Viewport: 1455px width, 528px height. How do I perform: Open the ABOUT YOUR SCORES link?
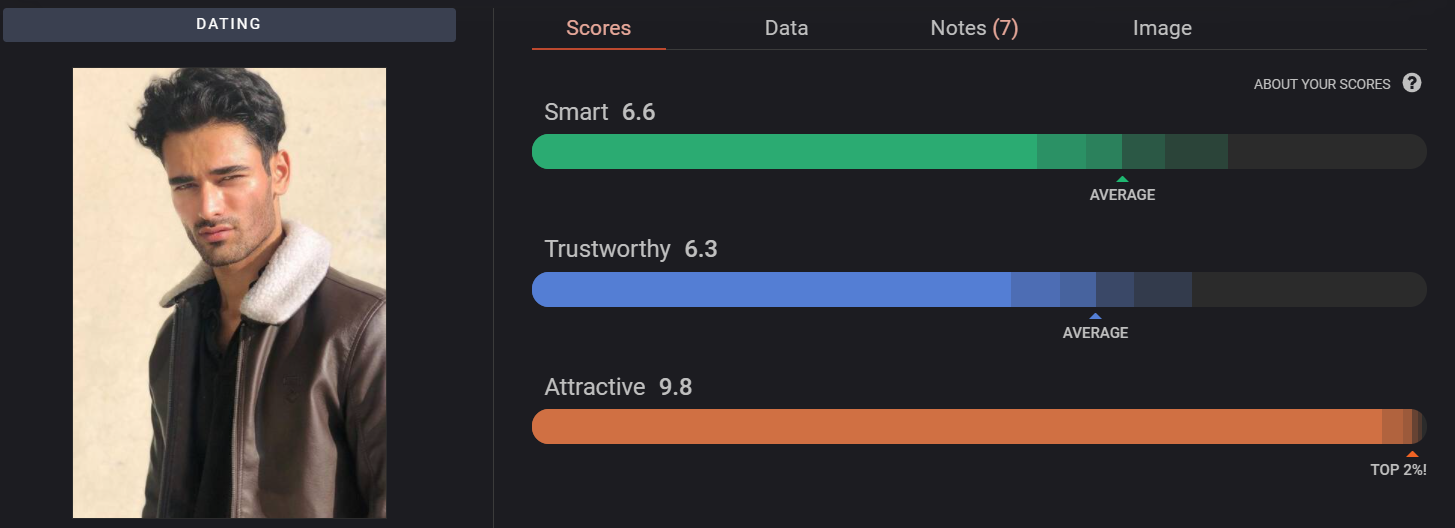[1322, 84]
